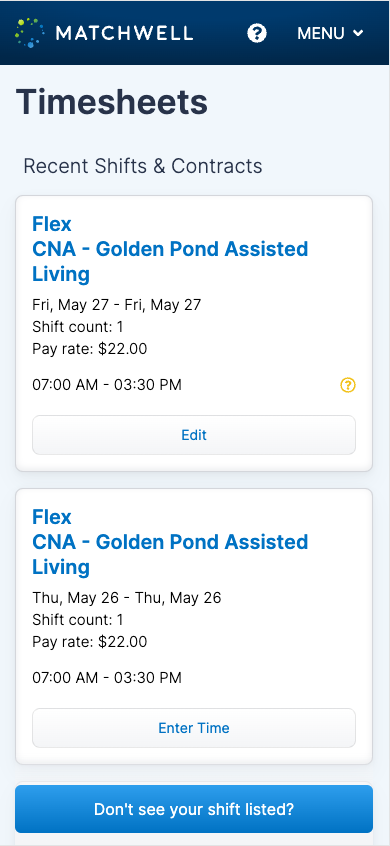Viewport: 390px width, 846px height.
Task: Click Fri, May 27 date range text
Action: (117, 305)
